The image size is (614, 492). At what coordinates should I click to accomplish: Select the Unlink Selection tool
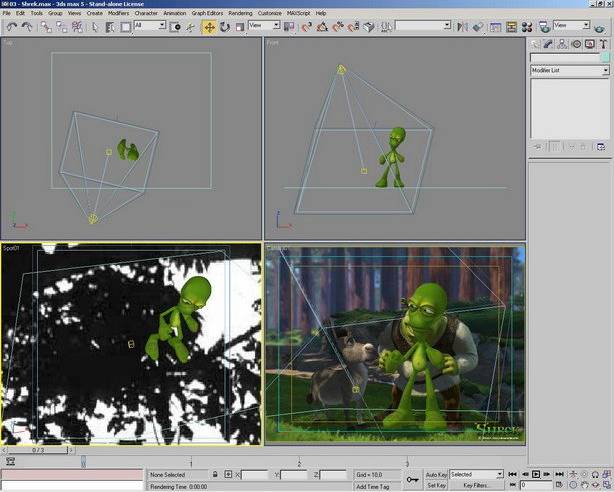(62, 27)
